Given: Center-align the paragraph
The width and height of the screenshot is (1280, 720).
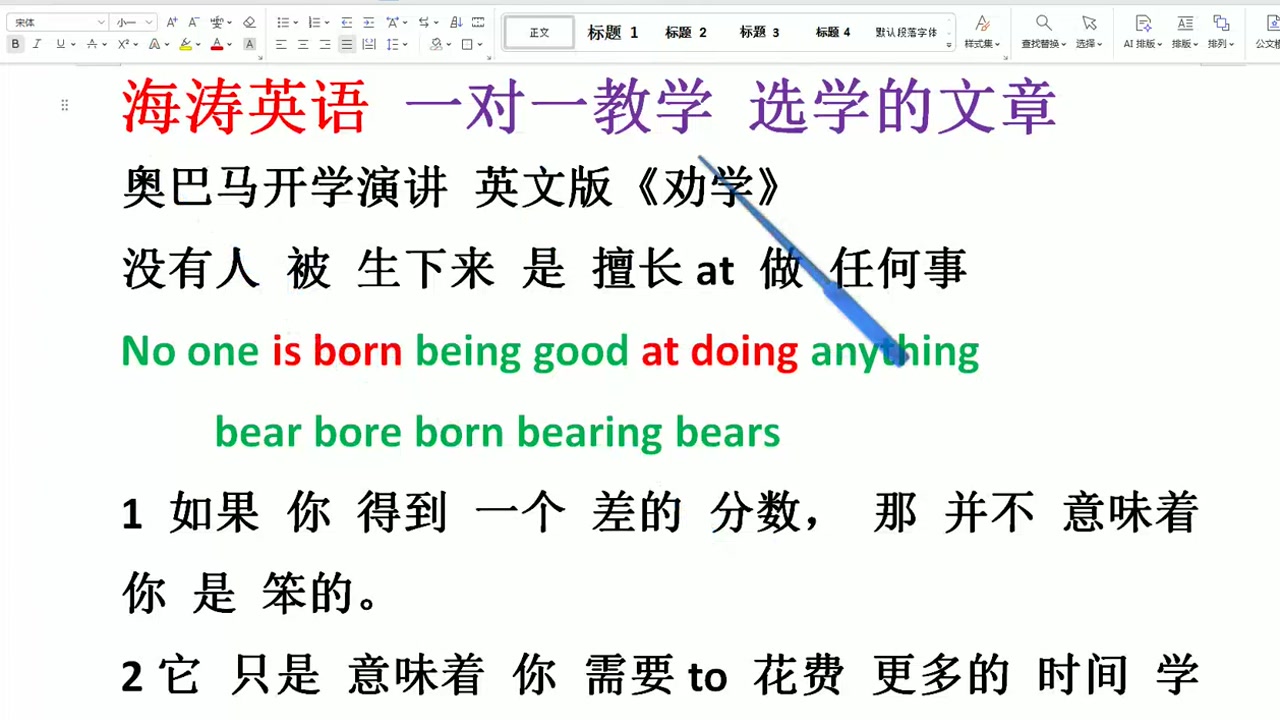Looking at the screenshot, I should [x=303, y=44].
